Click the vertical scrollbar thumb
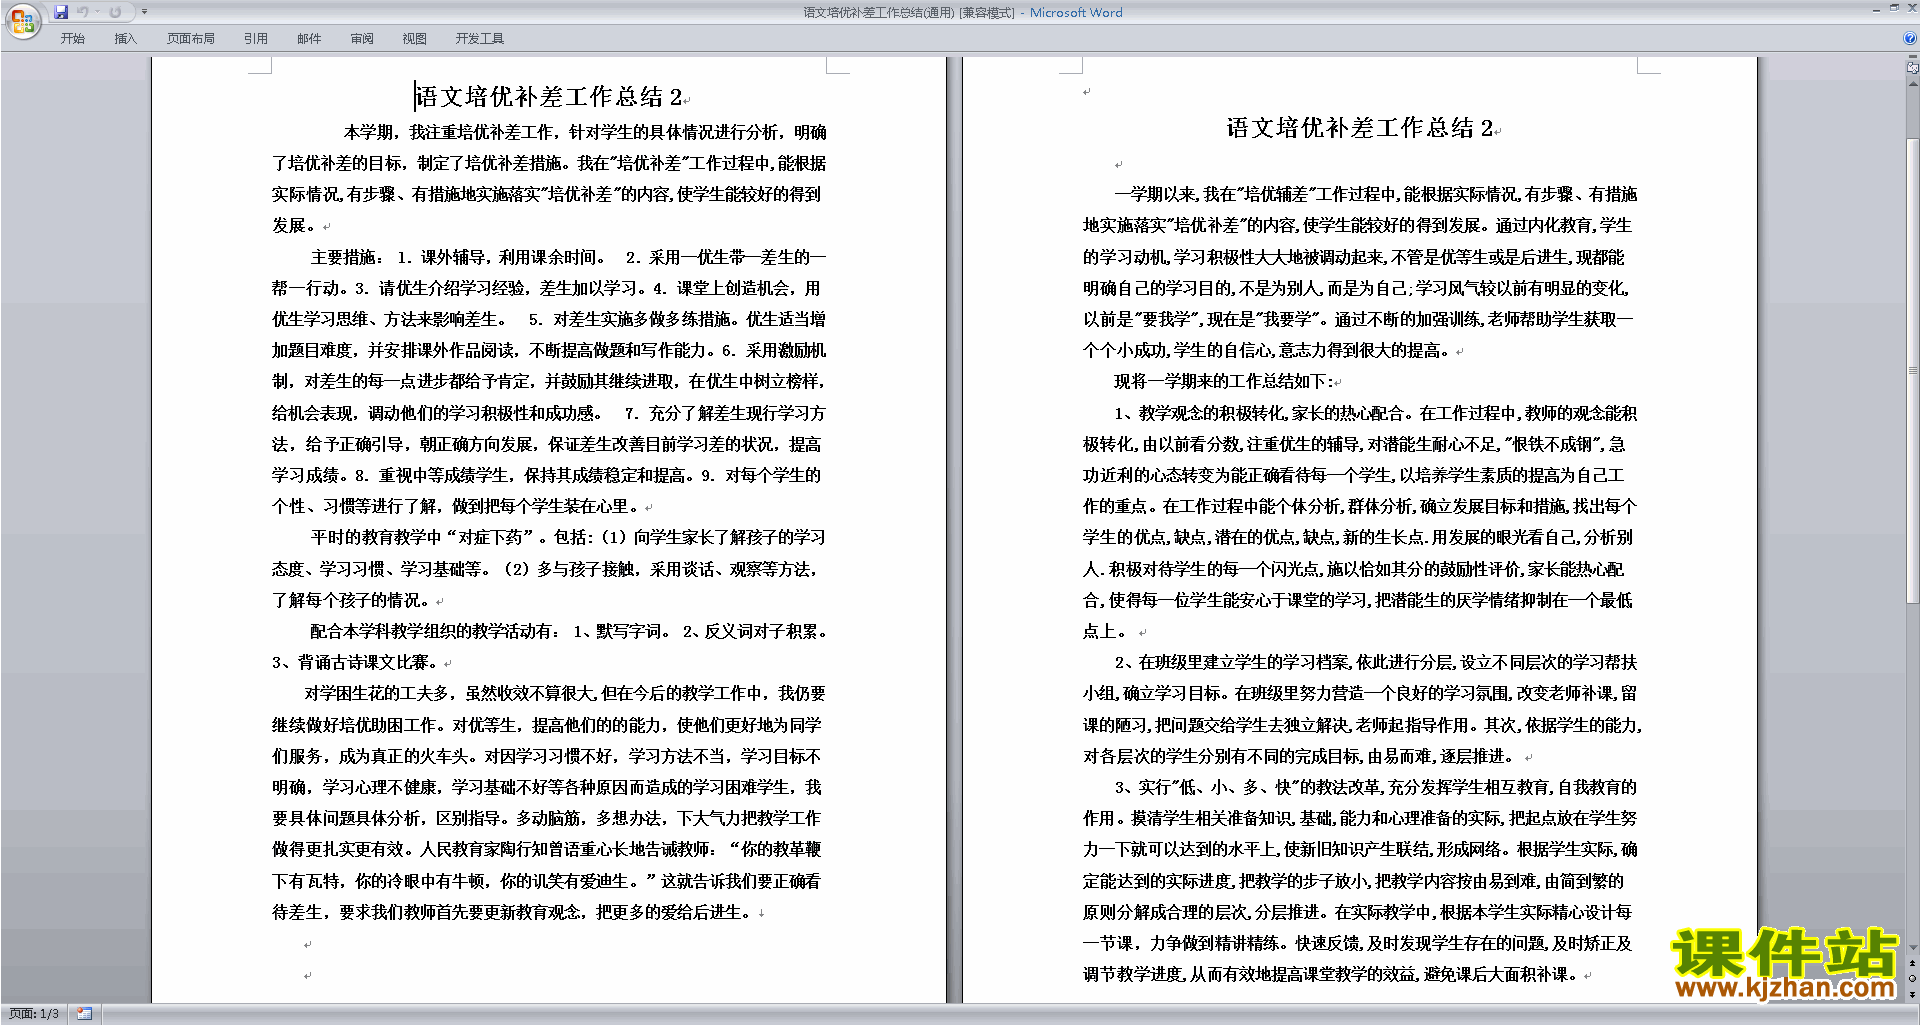This screenshot has height=1025, width=1920. [x=1913, y=370]
